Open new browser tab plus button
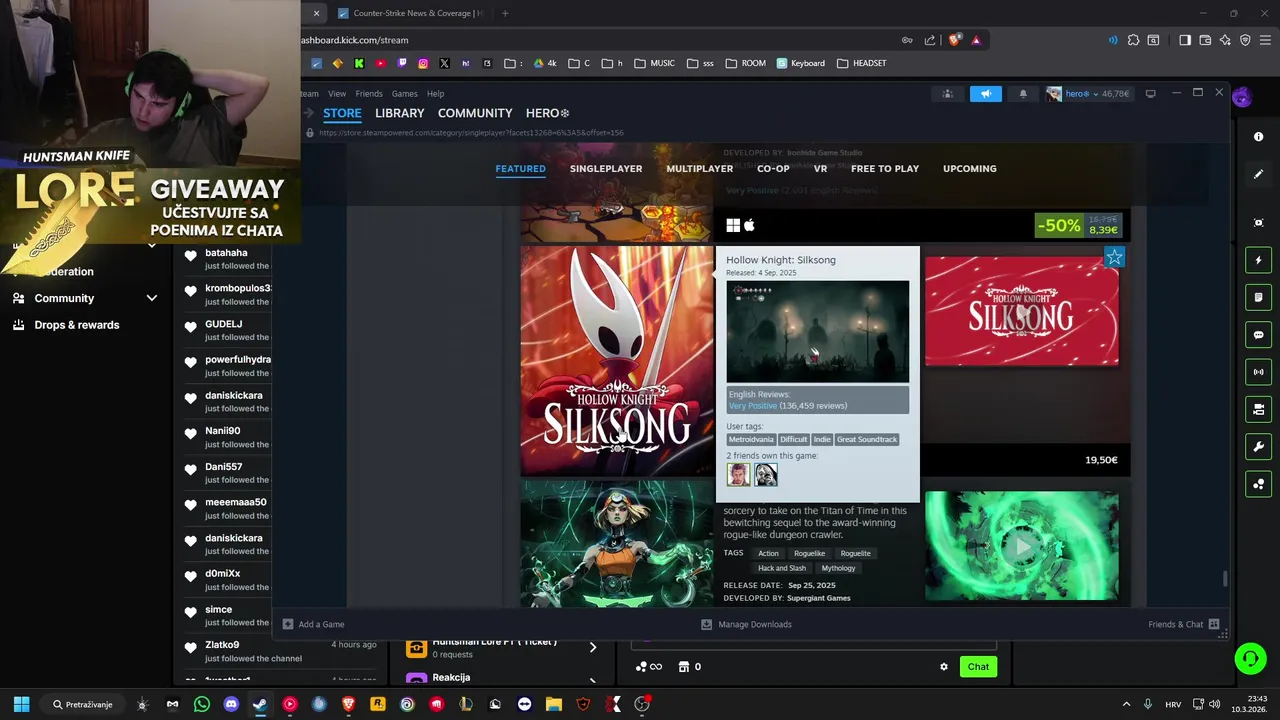Image resolution: width=1280 pixels, height=720 pixels. tap(505, 13)
